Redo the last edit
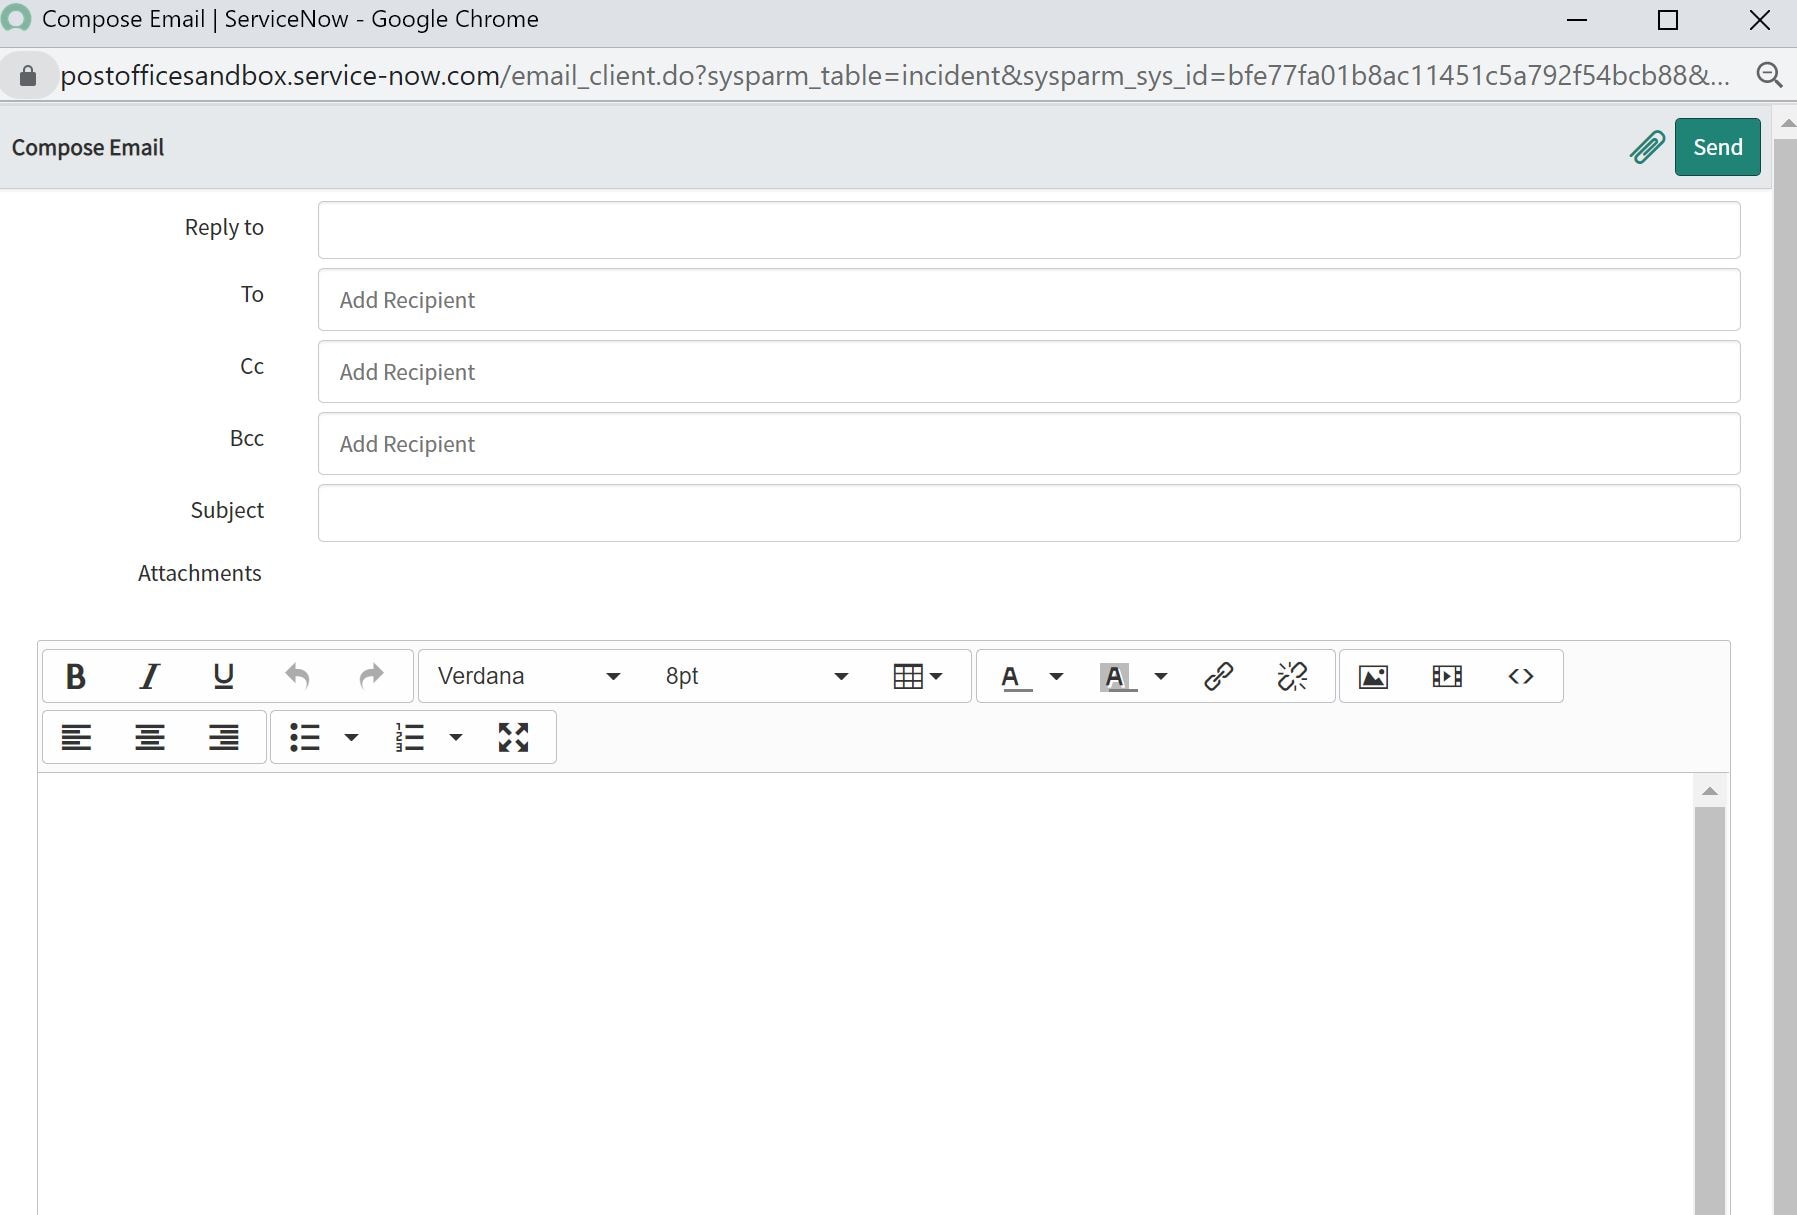The image size is (1797, 1215). click(370, 675)
